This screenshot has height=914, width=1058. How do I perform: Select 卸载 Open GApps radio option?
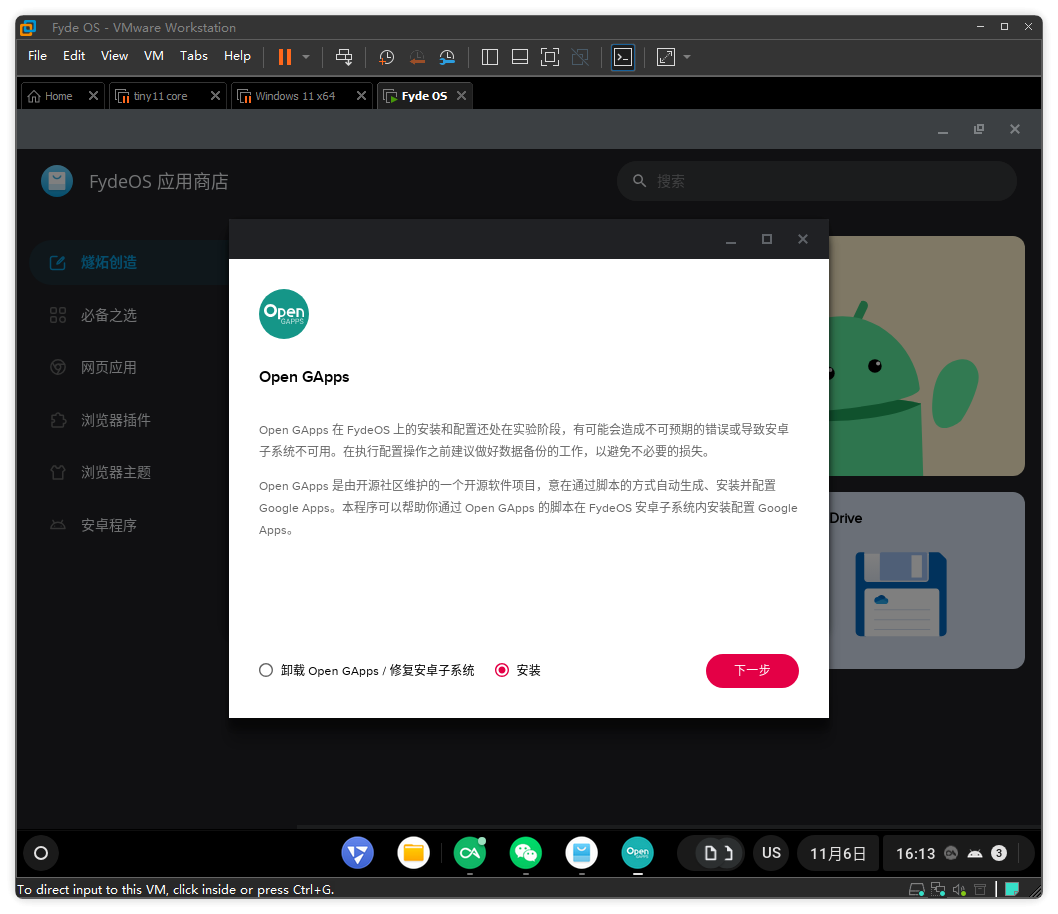click(x=266, y=670)
